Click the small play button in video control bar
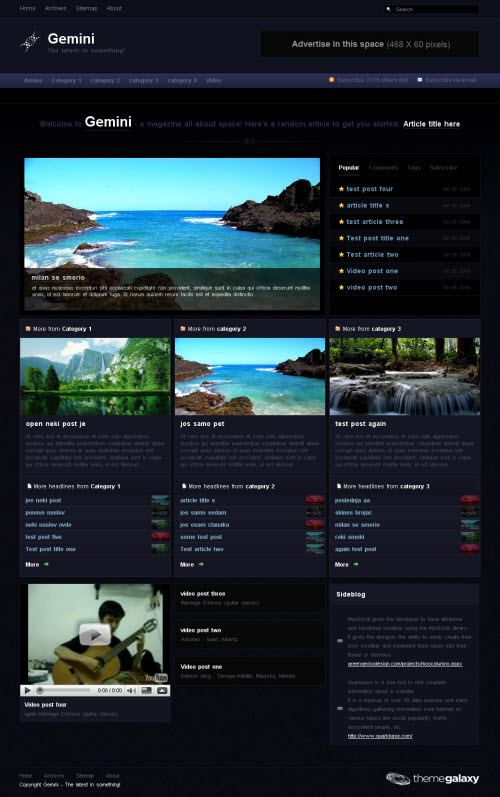 (x=27, y=690)
